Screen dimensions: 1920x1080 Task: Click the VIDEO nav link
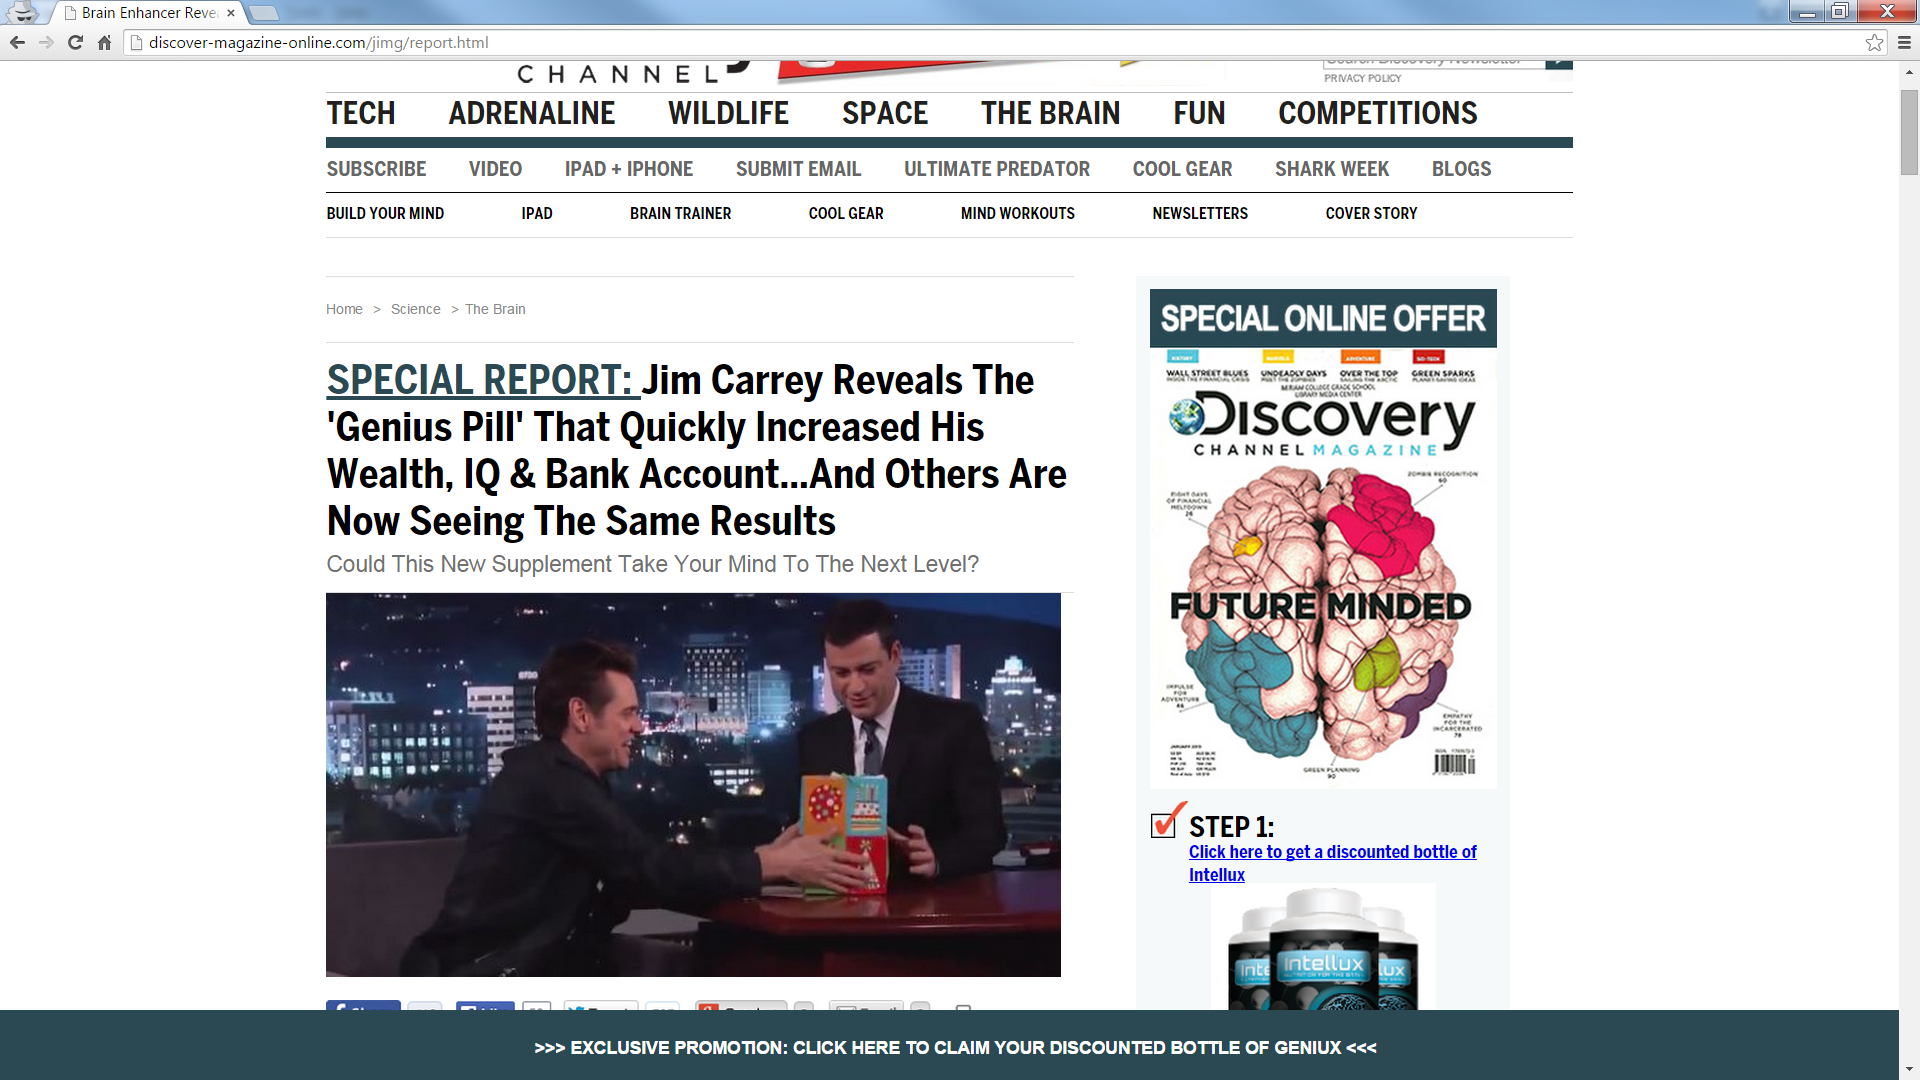coord(495,169)
